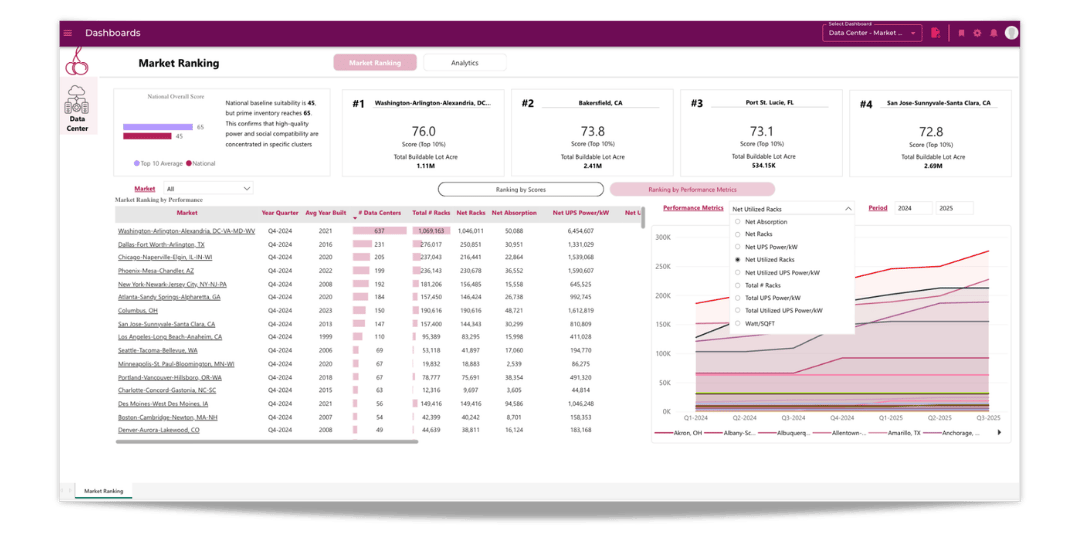Choose the Total UPS Power/kW radio option
This screenshot has height=540, width=1080.
tap(738, 298)
